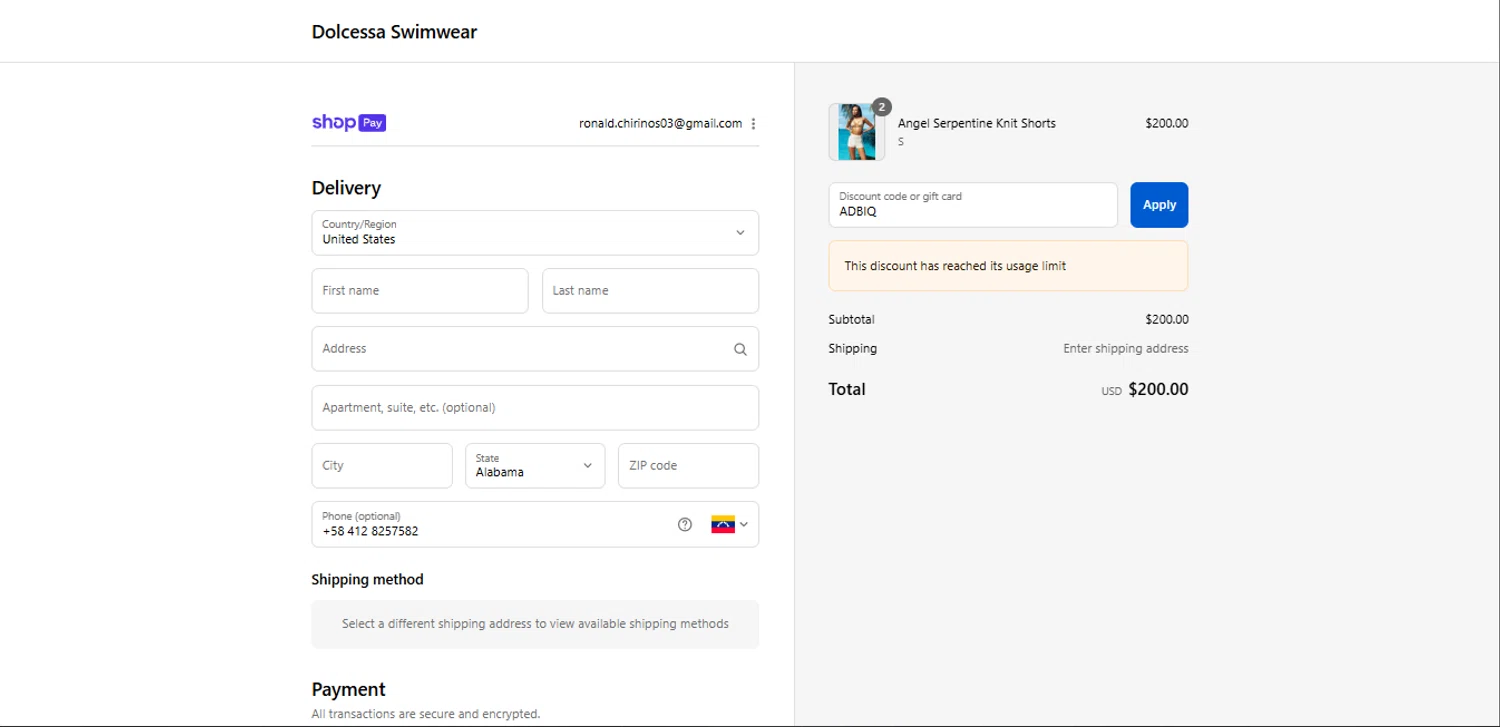Viewport: 1500px width, 727px height.
Task: Click the Apartment, suite, etc. field
Action: [x=535, y=408]
